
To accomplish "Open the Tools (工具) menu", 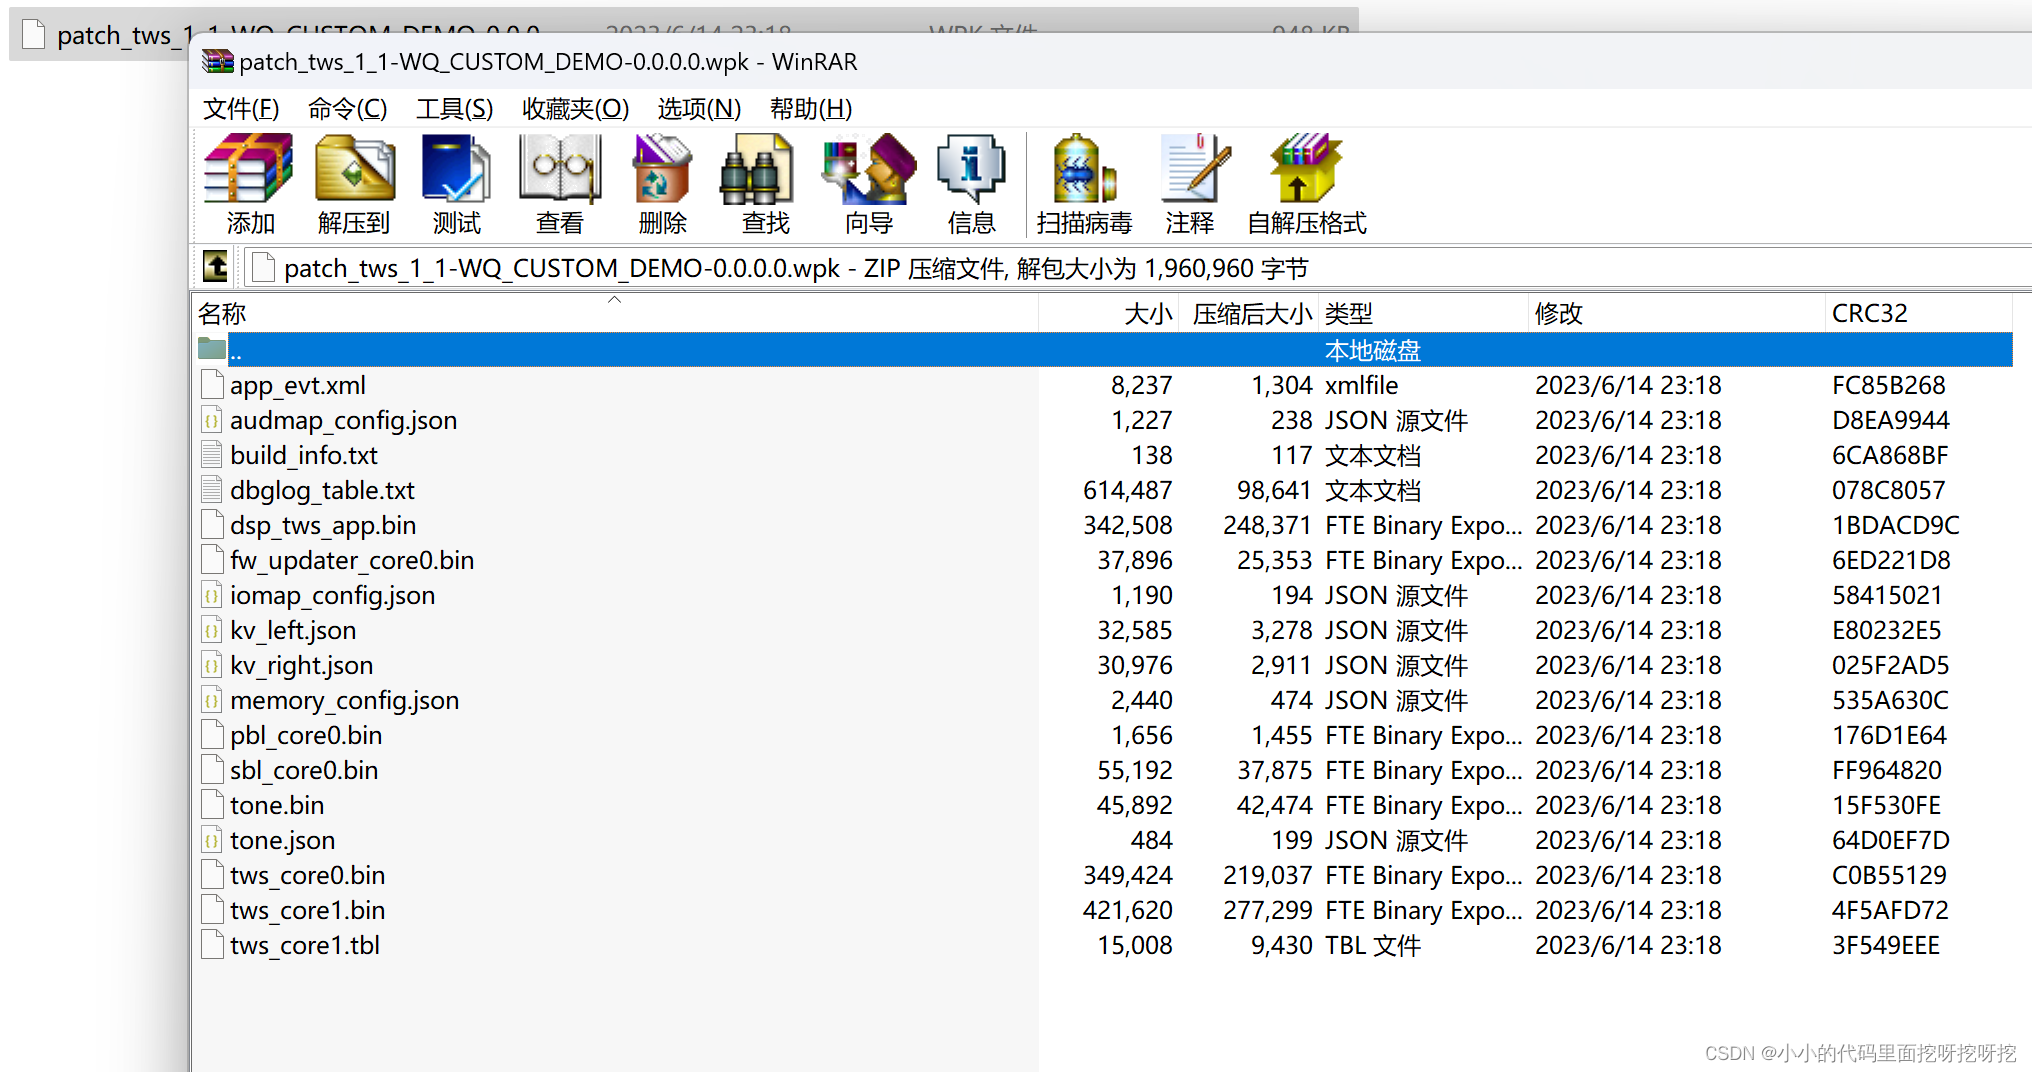I will pyautogui.click(x=455, y=108).
